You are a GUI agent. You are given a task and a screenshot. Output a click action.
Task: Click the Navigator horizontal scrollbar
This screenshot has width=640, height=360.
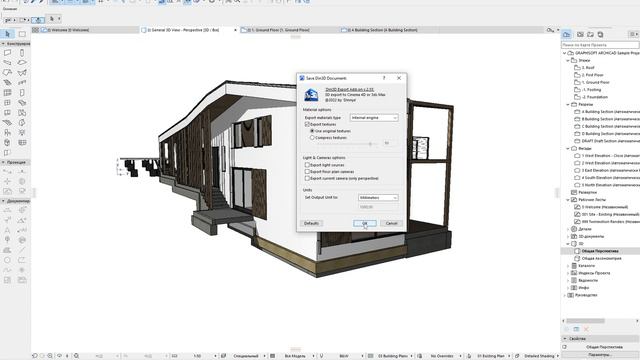tap(585, 321)
